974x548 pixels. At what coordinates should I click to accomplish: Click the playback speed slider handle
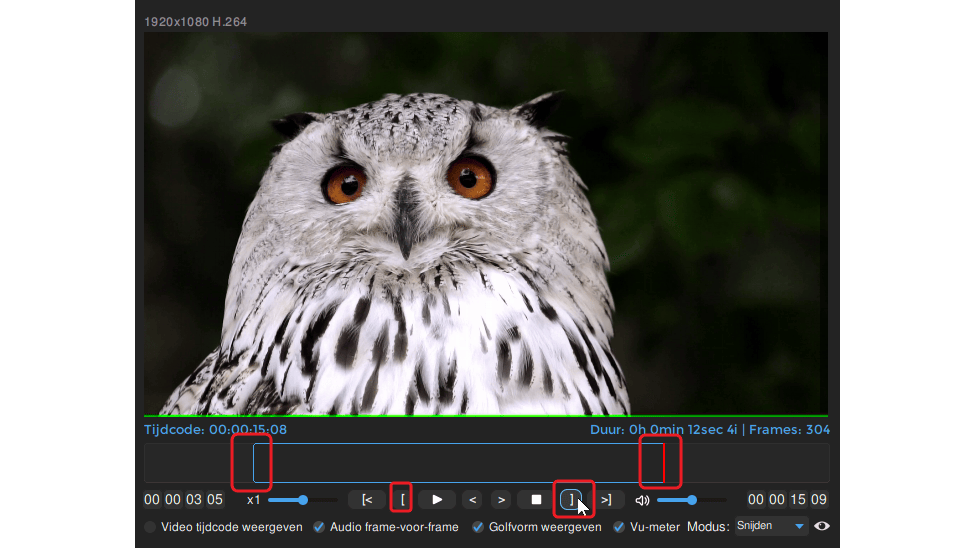302,499
